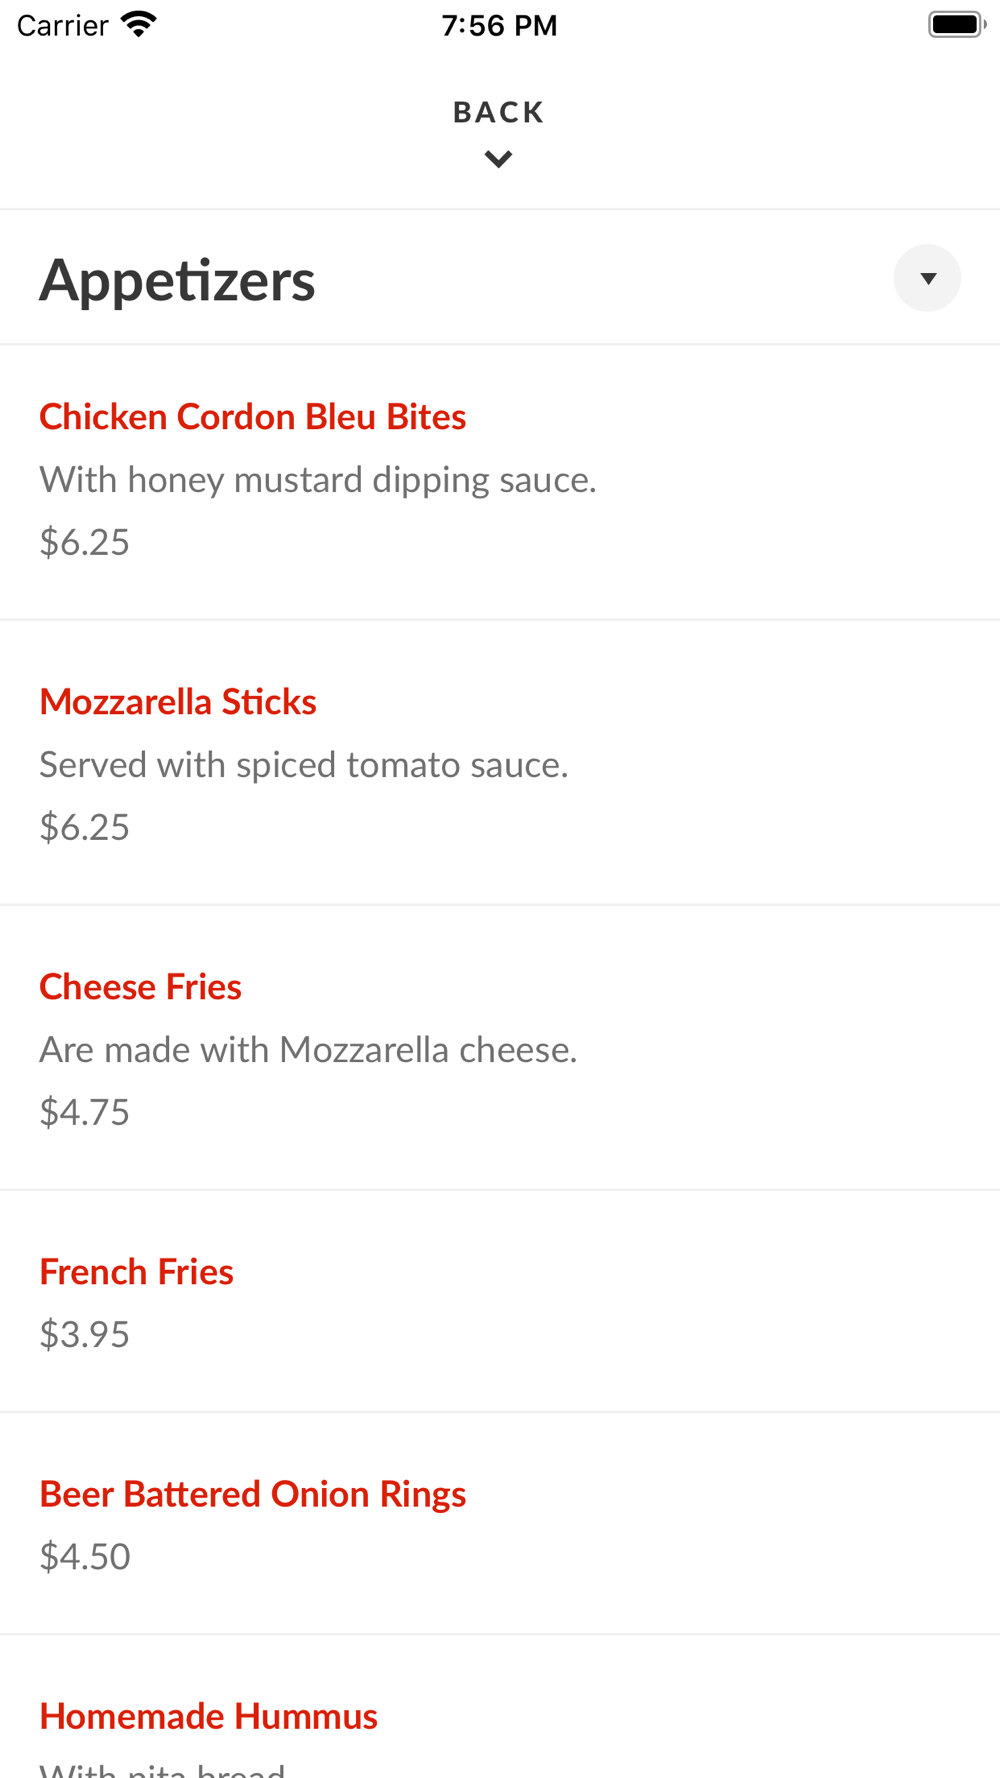The height and width of the screenshot is (1778, 1000).
Task: Tap the Mozzarella cheese description text
Action: [308, 1050]
